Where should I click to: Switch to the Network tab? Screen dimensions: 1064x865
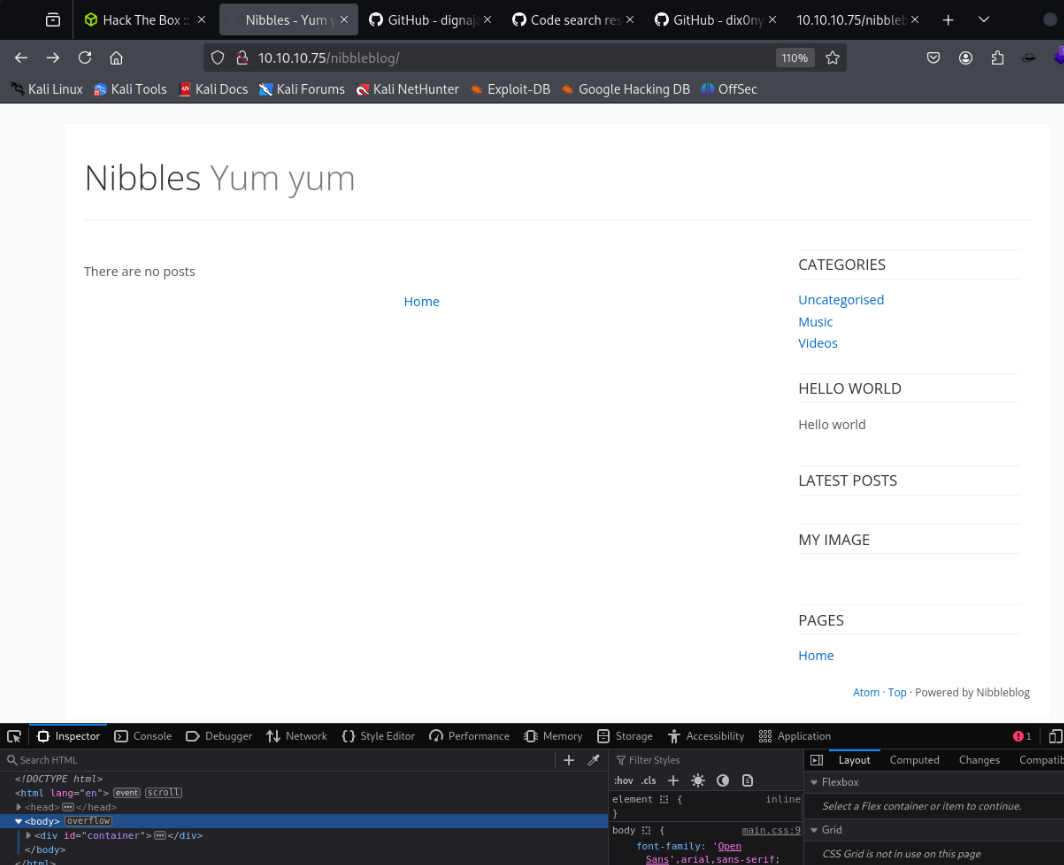(297, 736)
